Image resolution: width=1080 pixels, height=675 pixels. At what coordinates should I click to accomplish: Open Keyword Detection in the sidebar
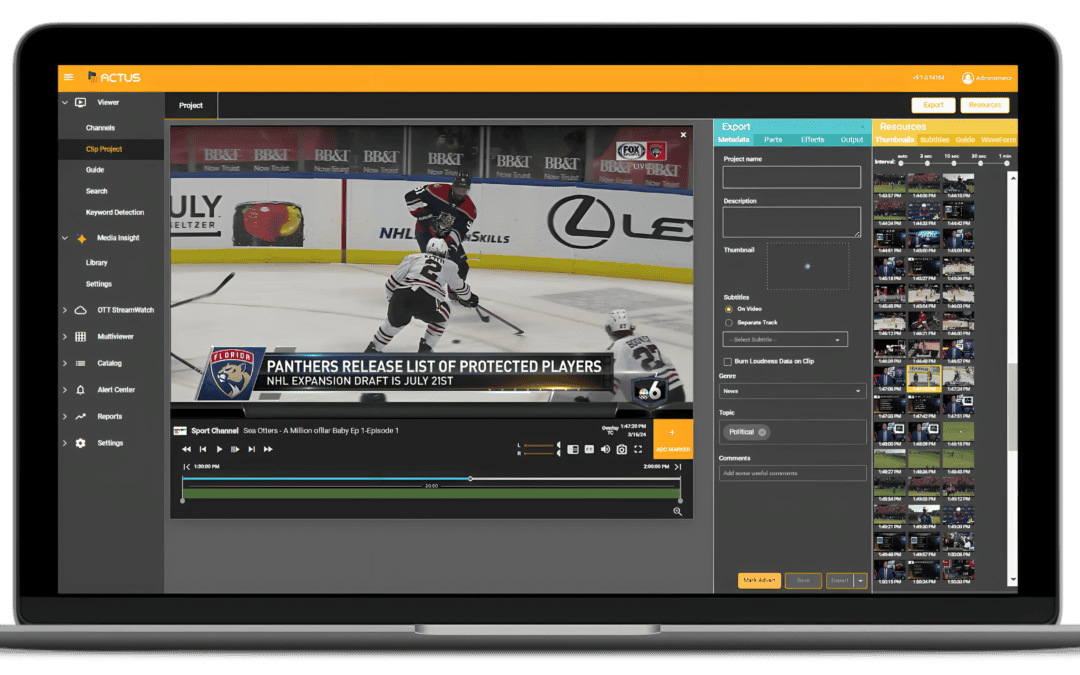coord(114,212)
